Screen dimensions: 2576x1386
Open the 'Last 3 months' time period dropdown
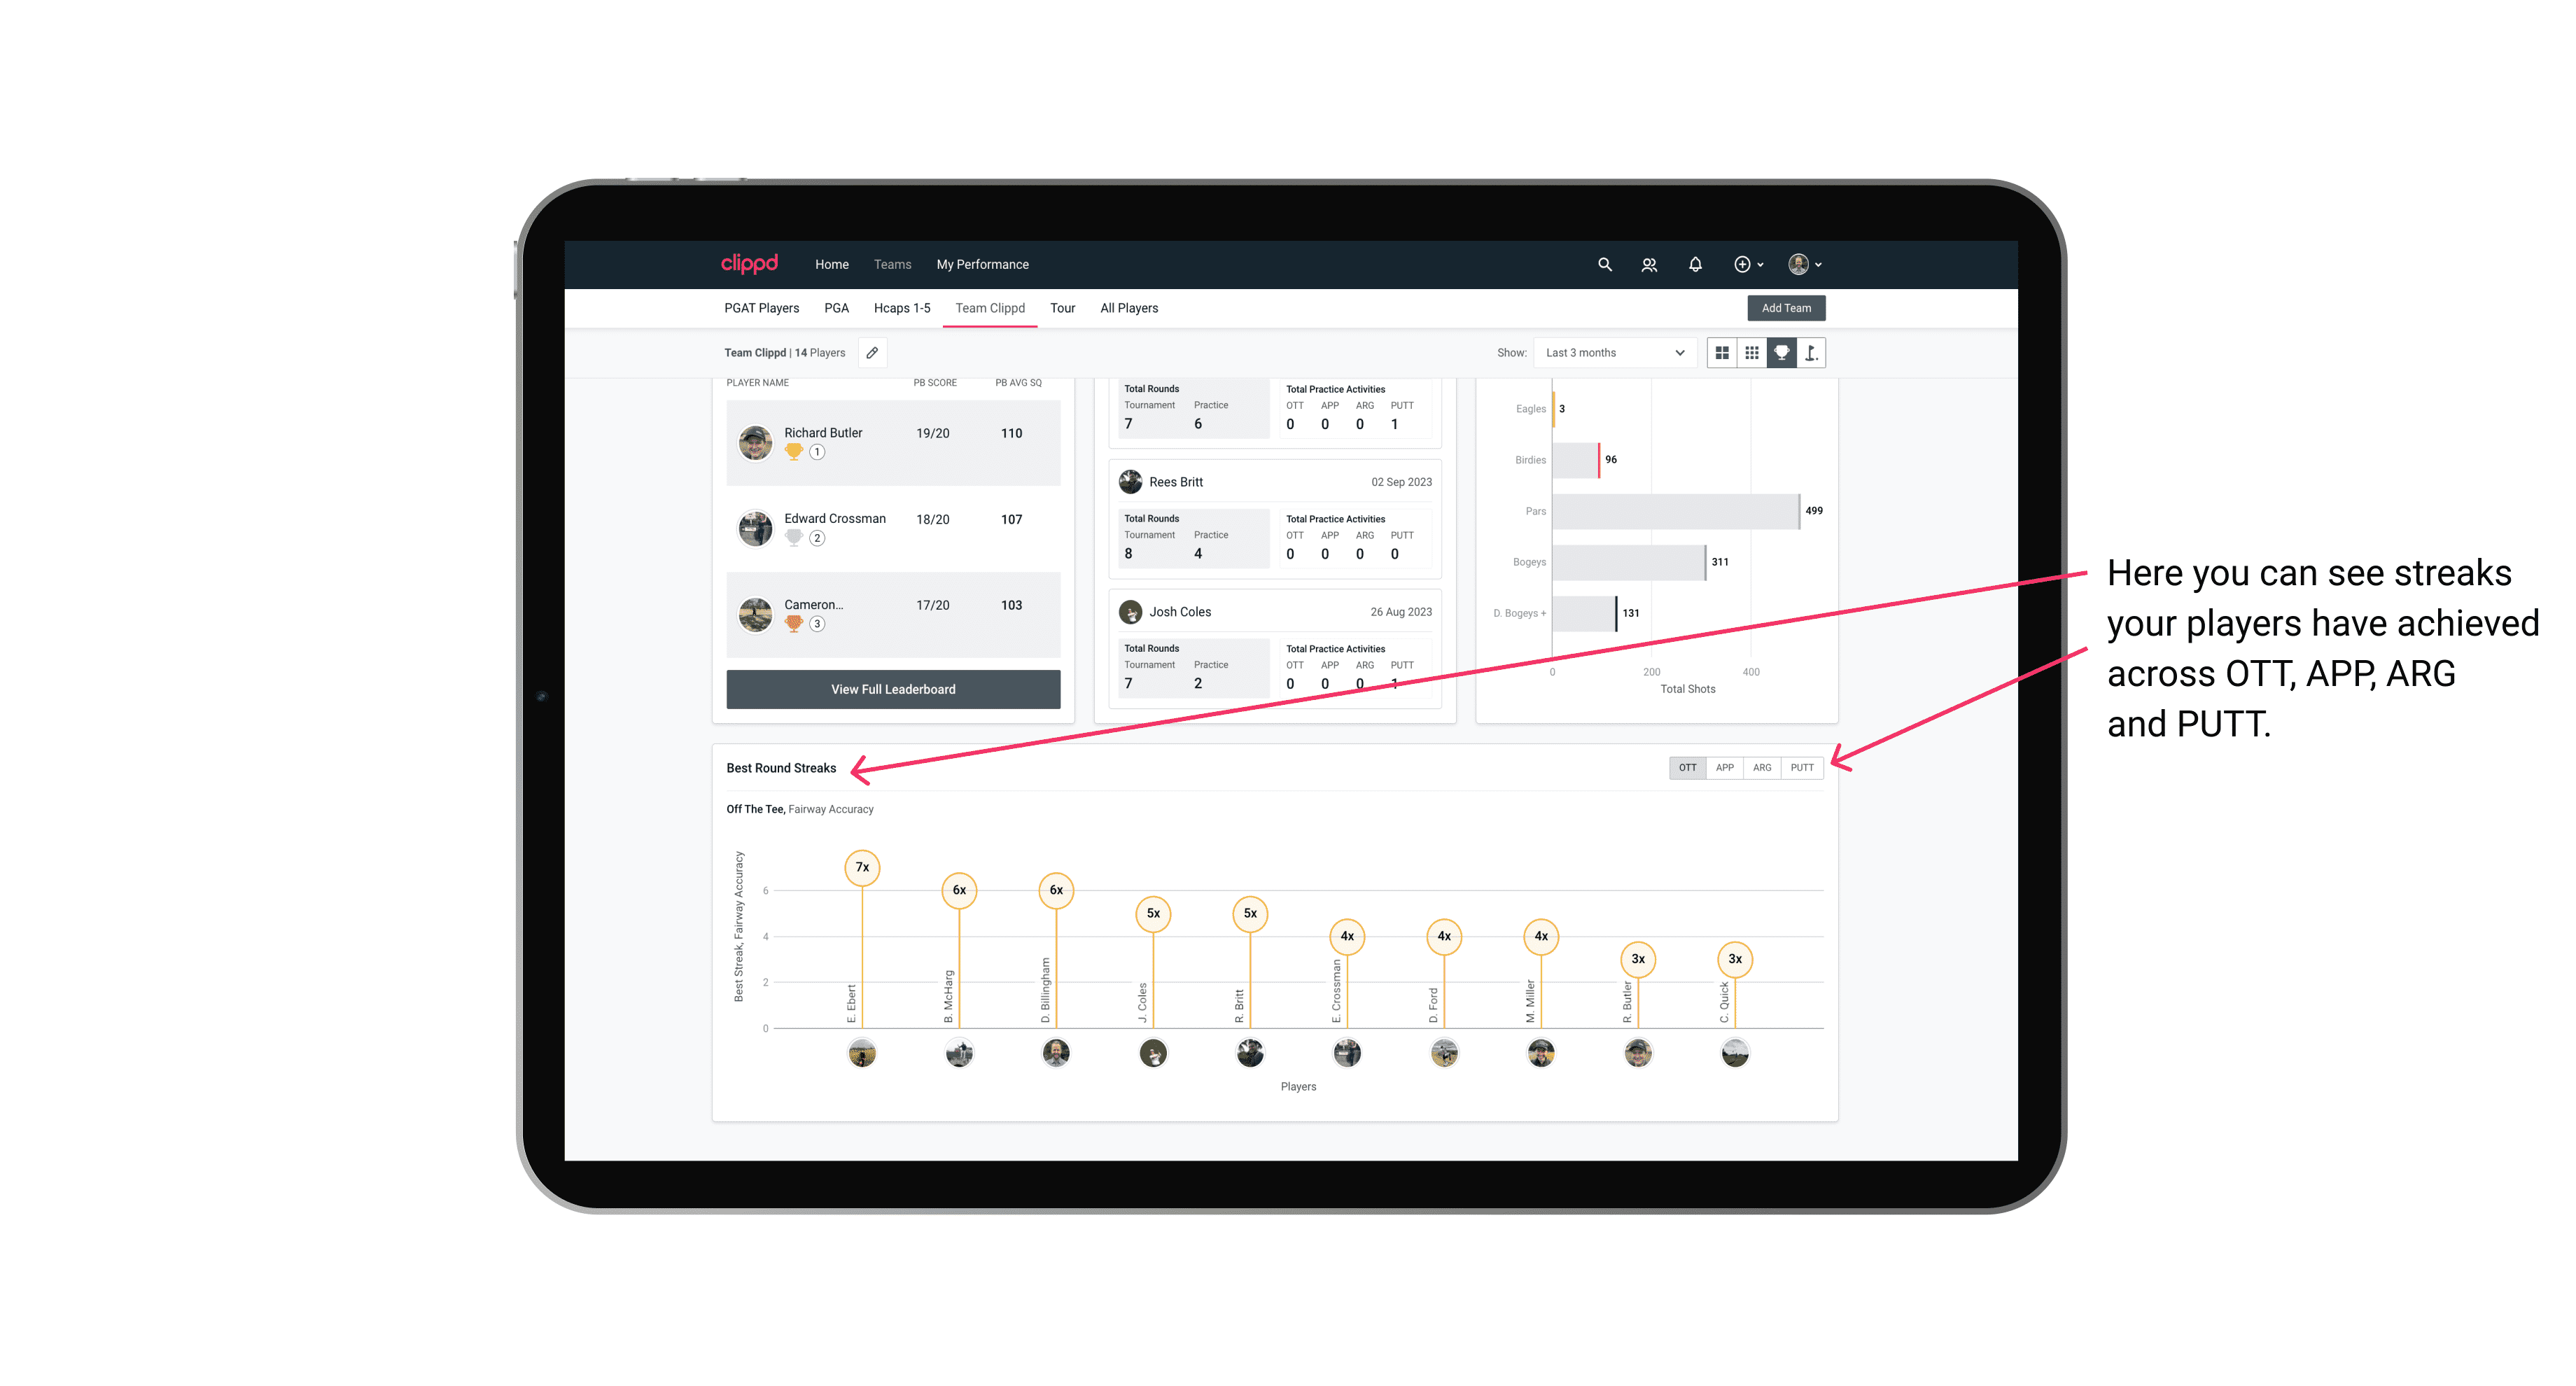click(x=1612, y=353)
